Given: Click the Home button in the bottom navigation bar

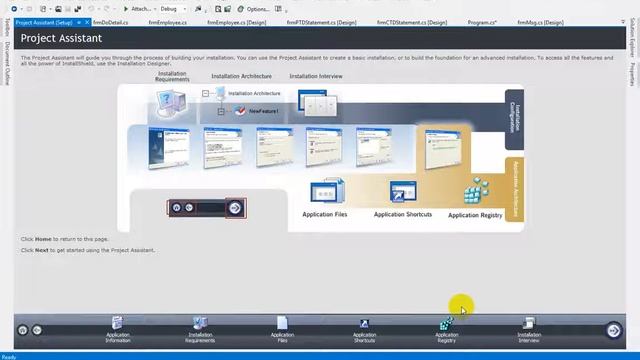Looking at the screenshot, I should tap(23, 330).
